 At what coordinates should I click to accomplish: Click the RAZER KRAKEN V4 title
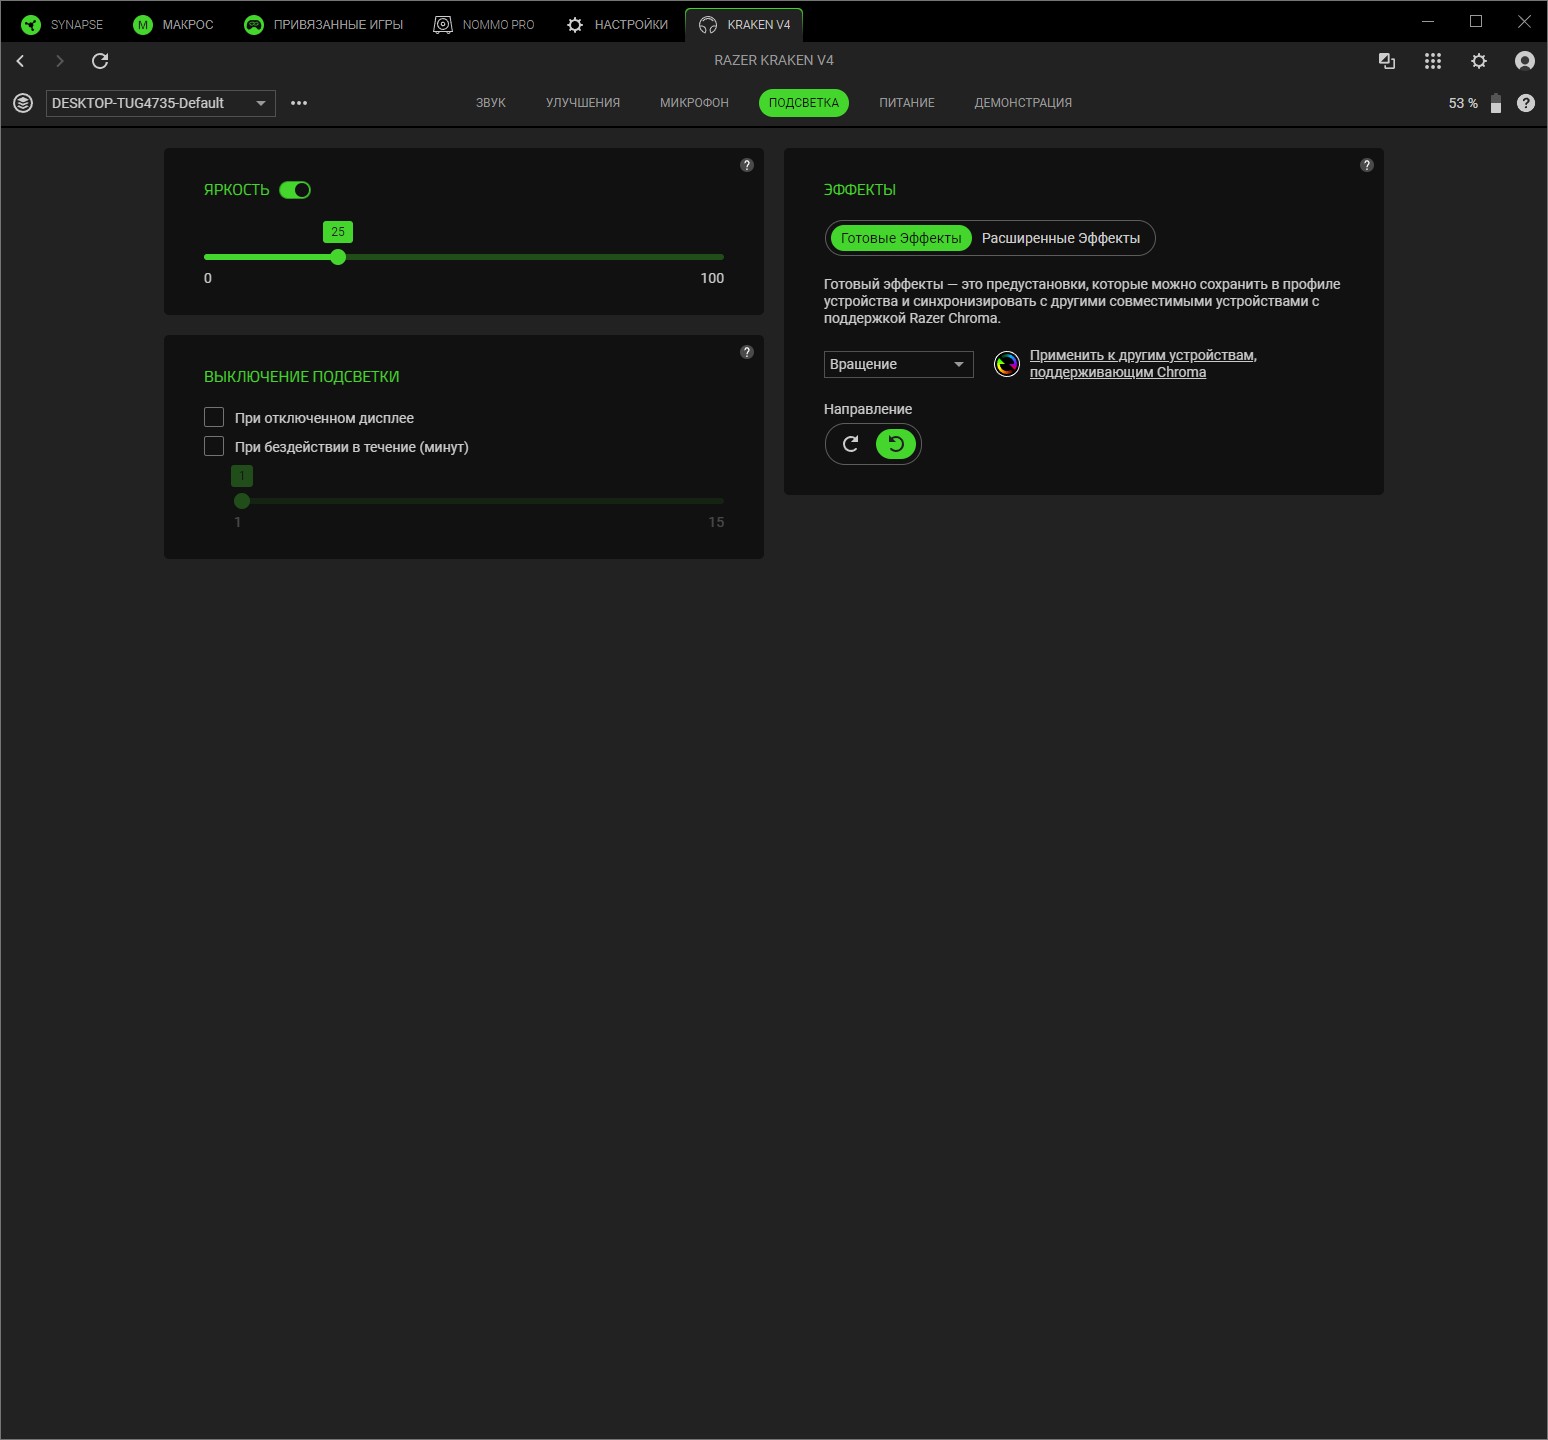(x=774, y=60)
